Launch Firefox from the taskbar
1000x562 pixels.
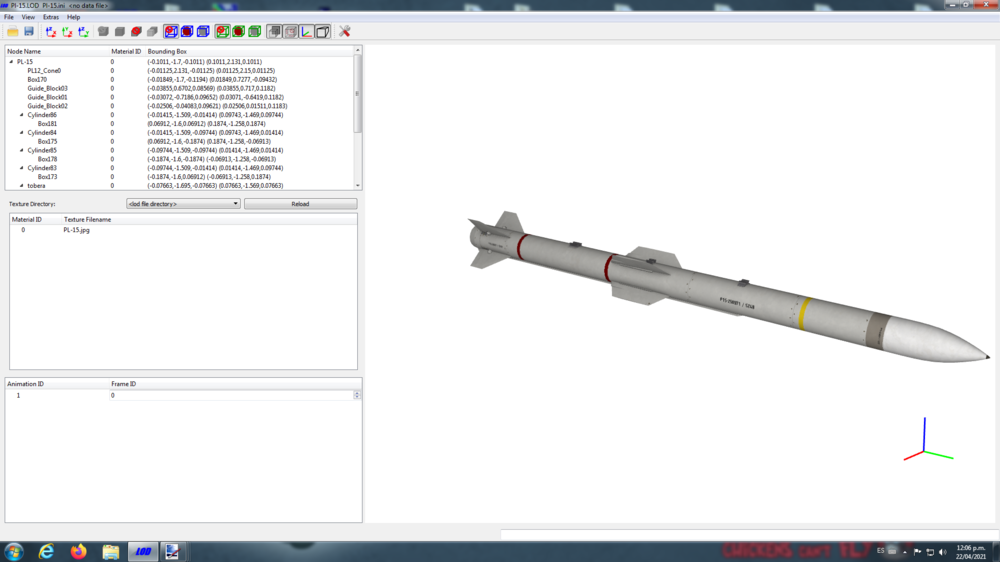coord(78,552)
